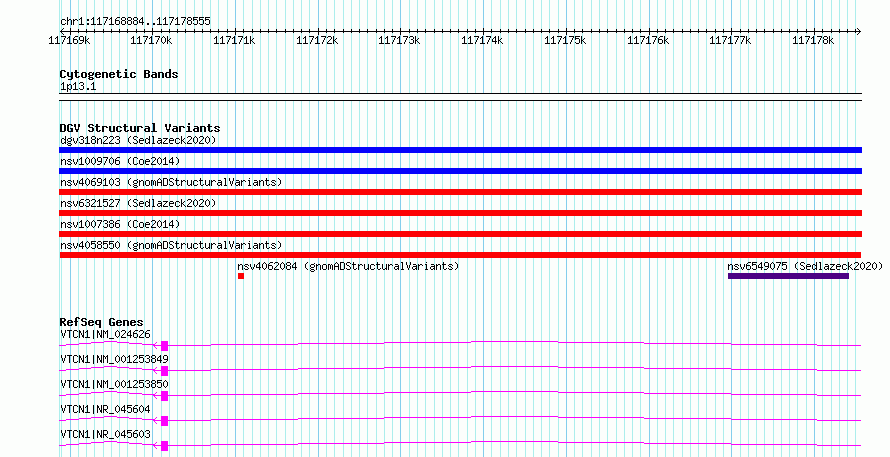Click the 1p13.1 cytogenetic band label
Image resolution: width=890 pixels, height=457 pixels.
tap(78, 87)
